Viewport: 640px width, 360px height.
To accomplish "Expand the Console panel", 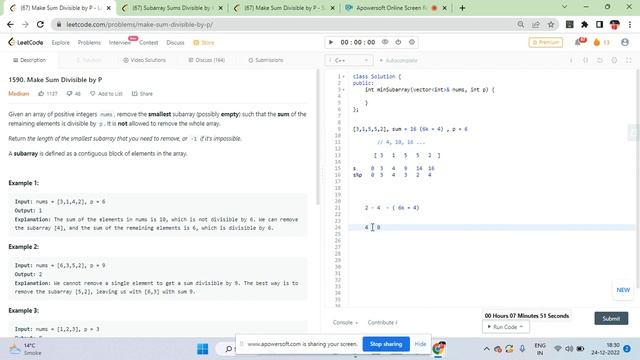I will click(345, 322).
